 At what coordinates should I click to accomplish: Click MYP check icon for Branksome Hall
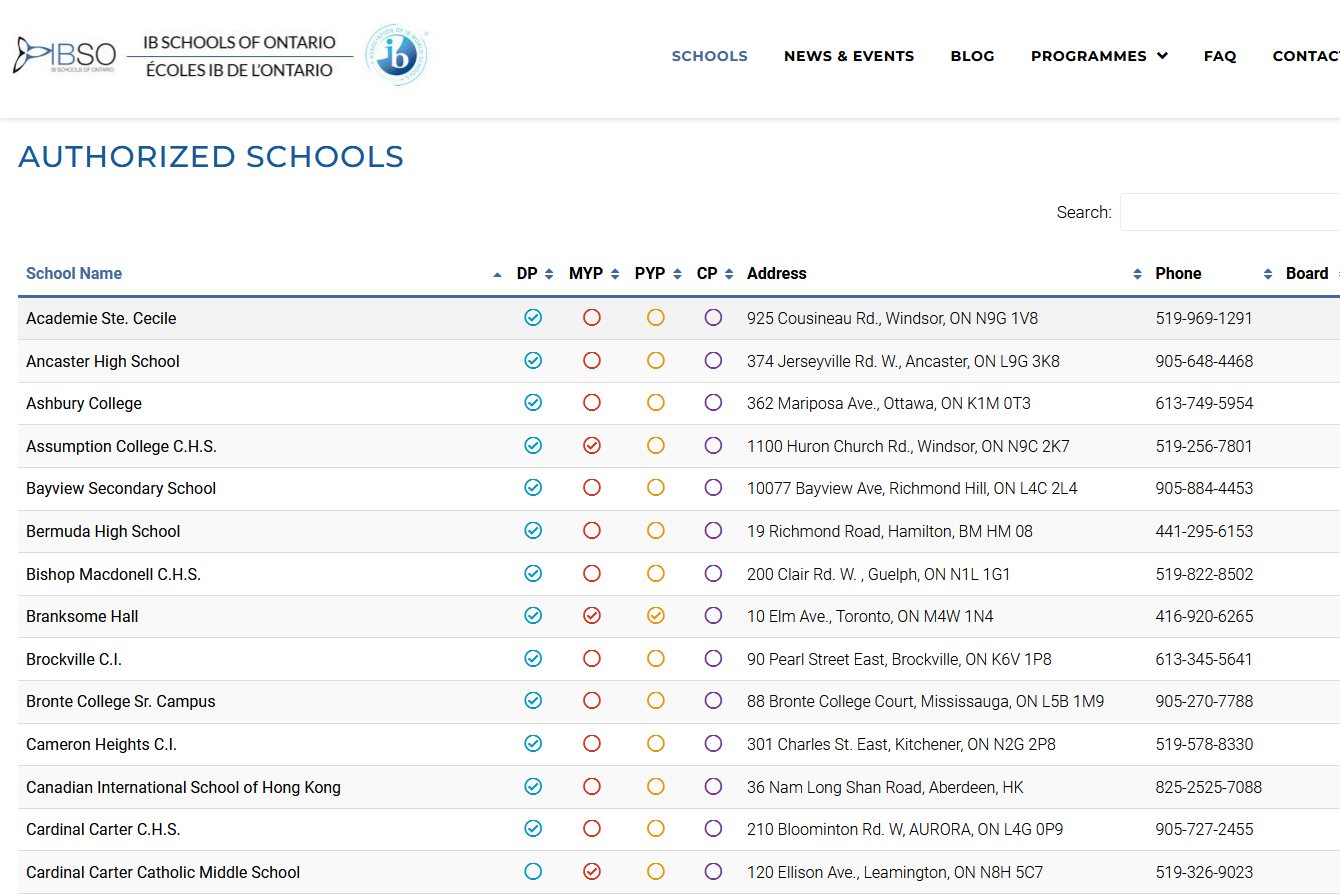592,616
